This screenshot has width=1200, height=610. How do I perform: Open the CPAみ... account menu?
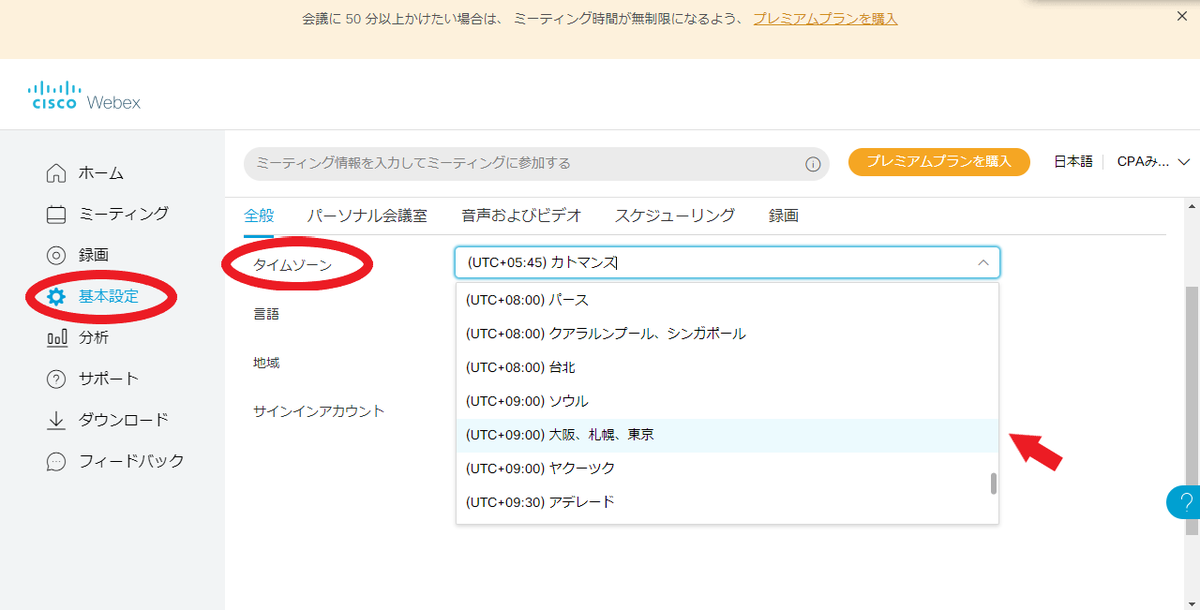[1153, 161]
